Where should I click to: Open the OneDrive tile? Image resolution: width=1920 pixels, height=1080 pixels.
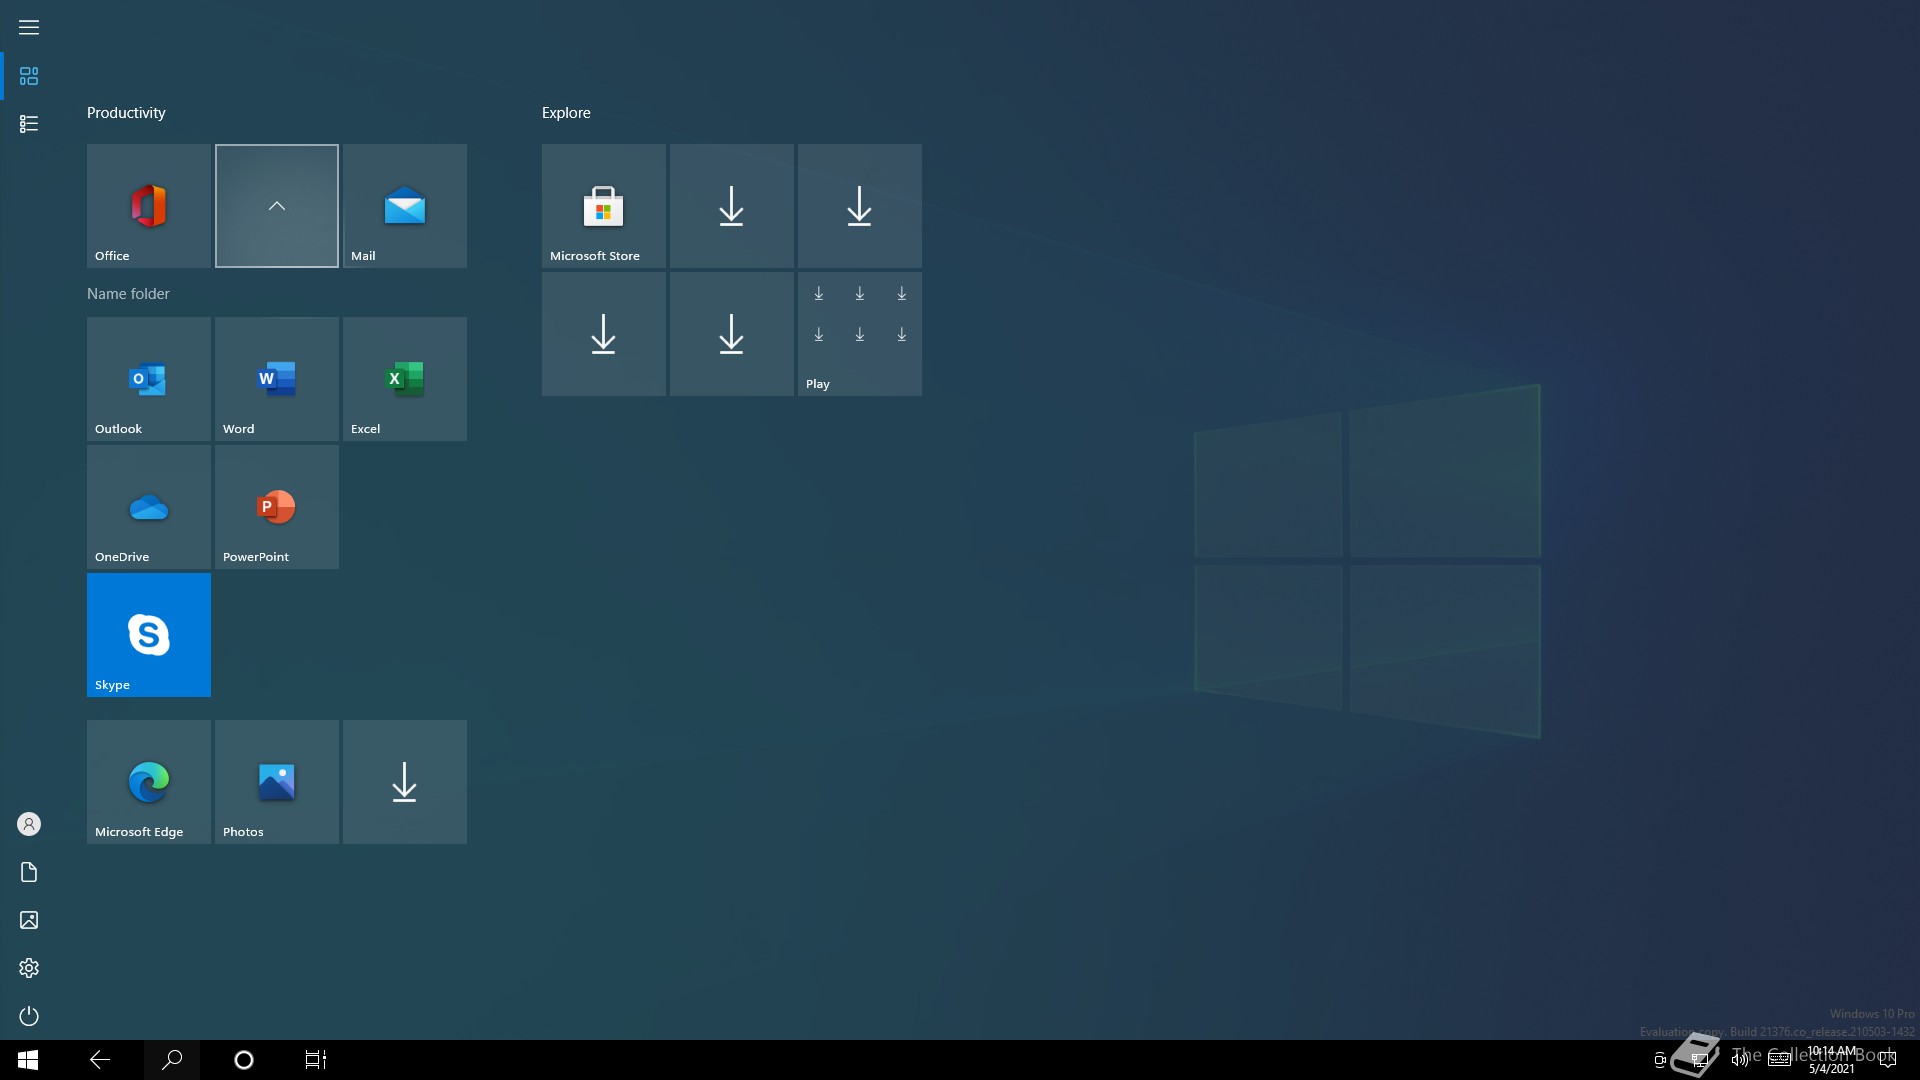tap(149, 507)
